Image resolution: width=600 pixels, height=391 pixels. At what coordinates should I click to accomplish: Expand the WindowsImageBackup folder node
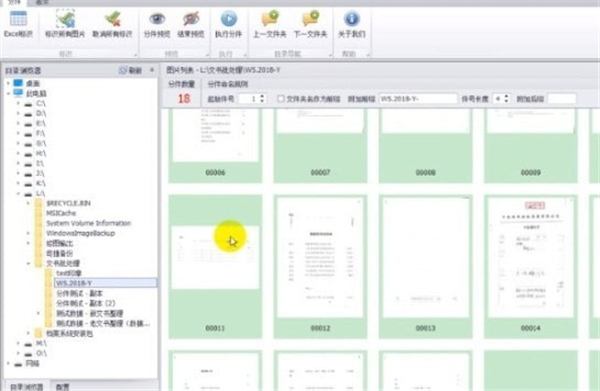click(x=28, y=233)
